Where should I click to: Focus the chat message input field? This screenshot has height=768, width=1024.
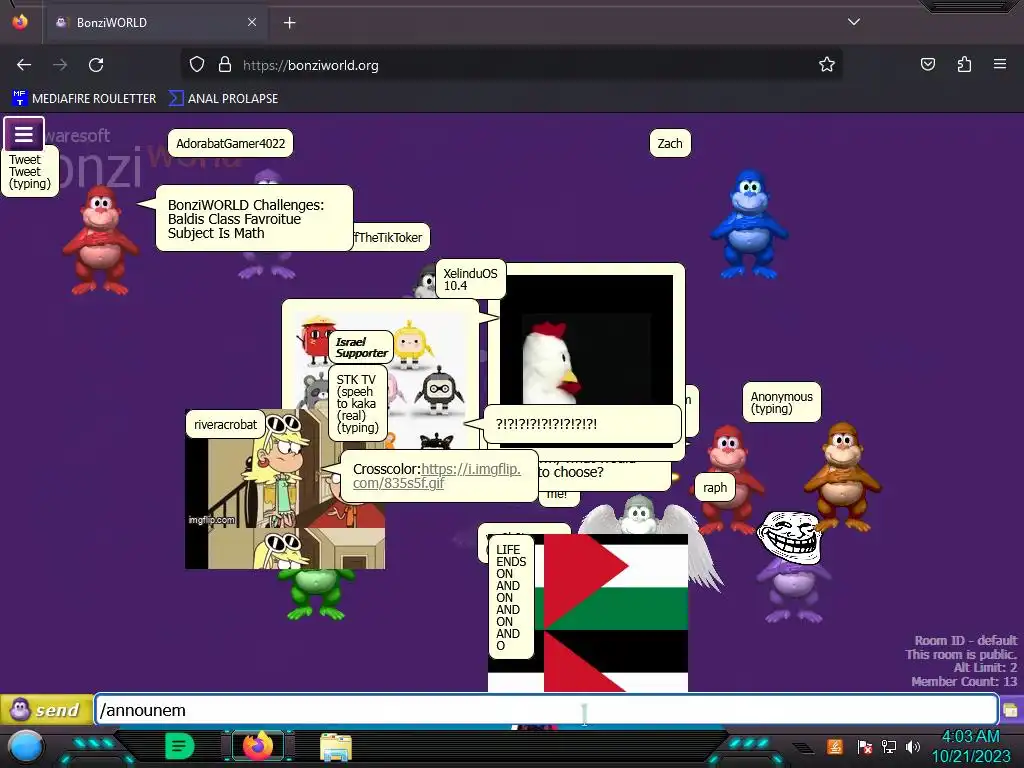coord(546,710)
